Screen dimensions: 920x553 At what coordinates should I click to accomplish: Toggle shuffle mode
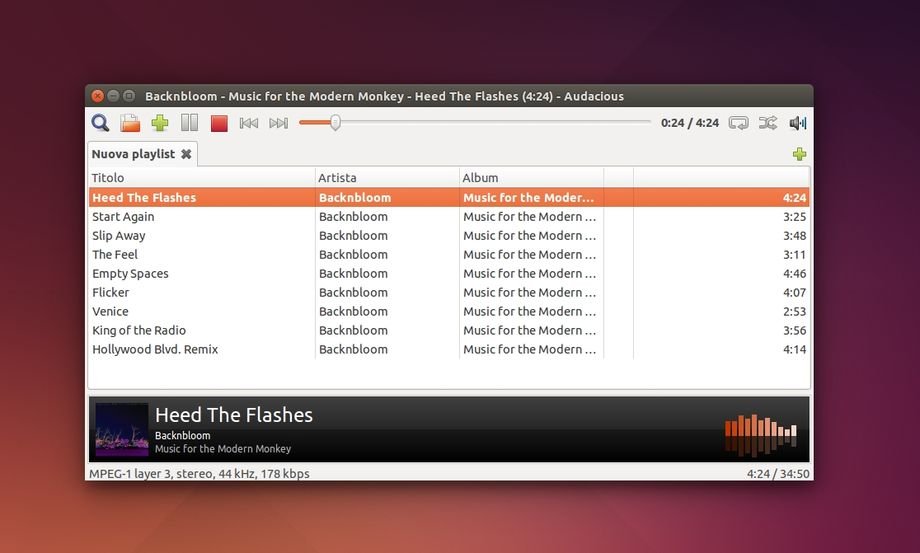tap(768, 123)
